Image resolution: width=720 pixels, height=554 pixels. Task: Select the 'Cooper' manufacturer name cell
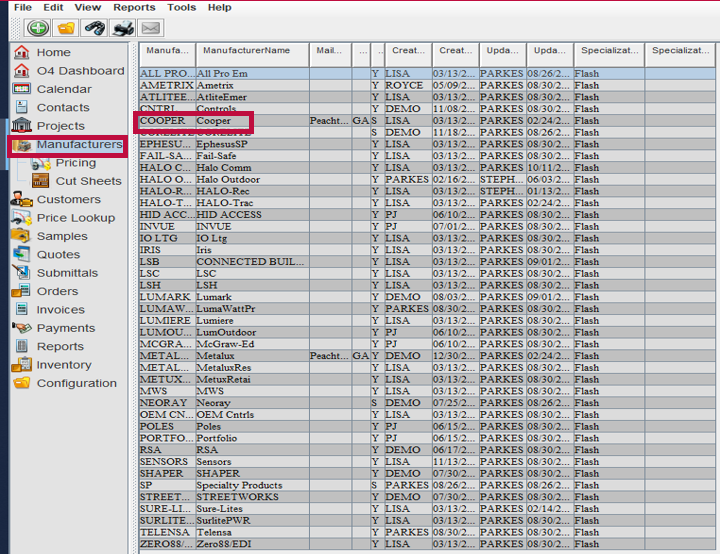[253, 121]
